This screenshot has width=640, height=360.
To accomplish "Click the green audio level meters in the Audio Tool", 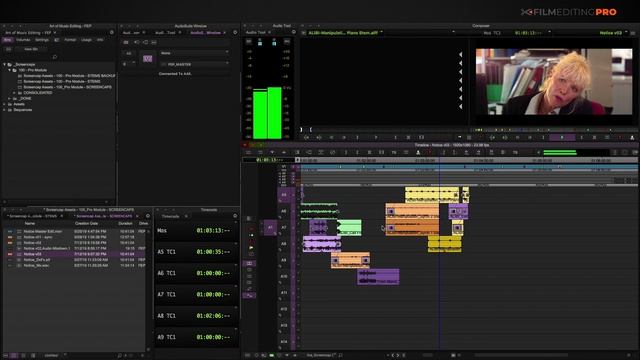I will click(x=267, y=113).
